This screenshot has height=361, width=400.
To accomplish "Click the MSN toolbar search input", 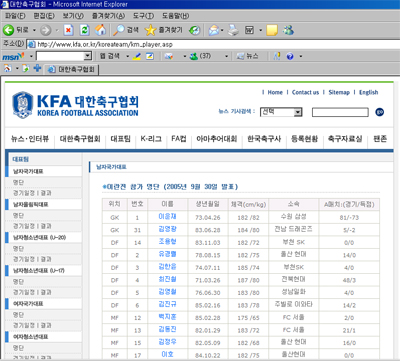I will 60,56.
